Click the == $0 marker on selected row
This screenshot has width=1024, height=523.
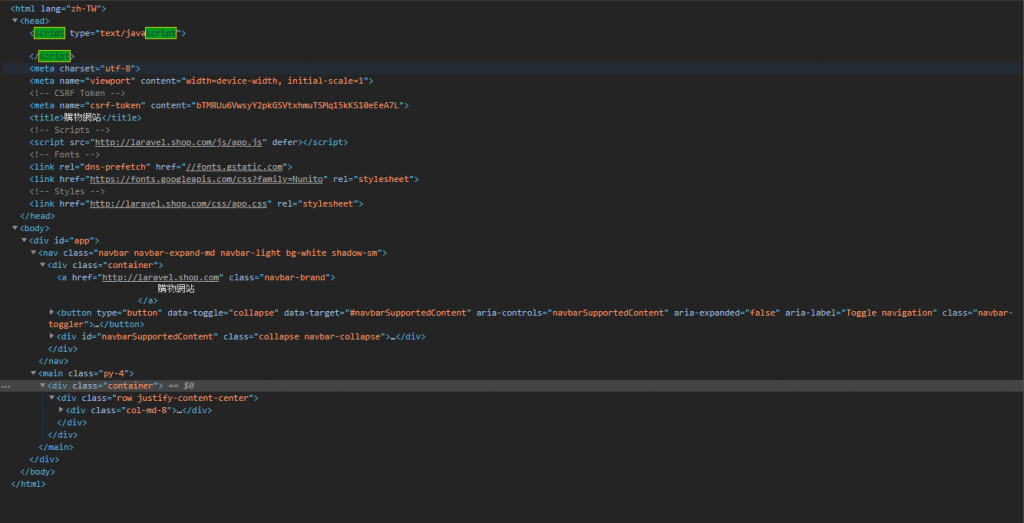[181, 386]
